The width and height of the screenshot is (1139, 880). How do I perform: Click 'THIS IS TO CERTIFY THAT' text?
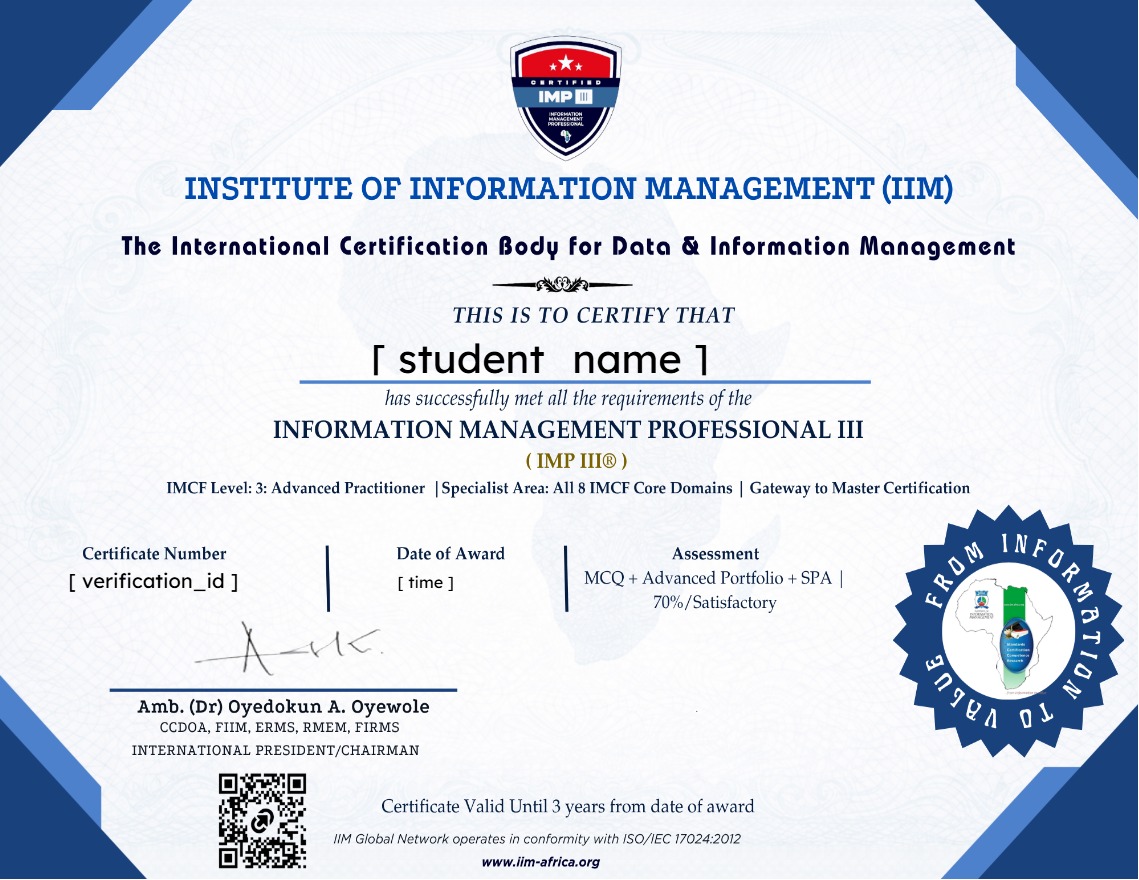[x=593, y=315]
